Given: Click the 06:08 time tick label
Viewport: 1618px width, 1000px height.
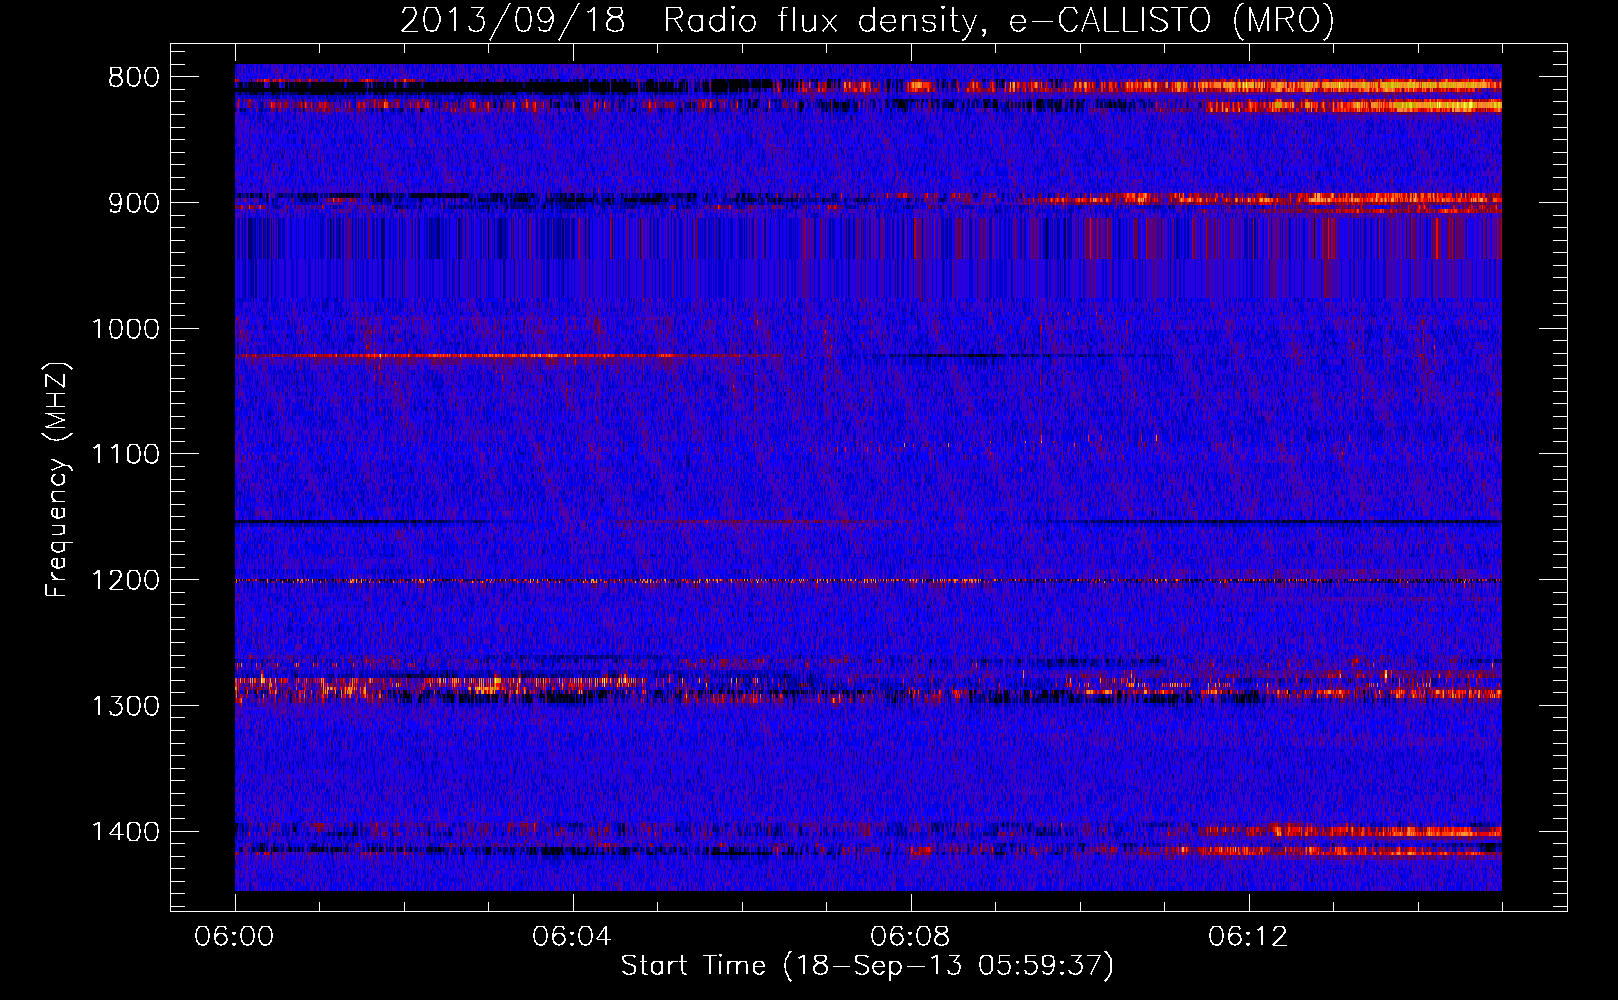Looking at the screenshot, I should [911, 937].
